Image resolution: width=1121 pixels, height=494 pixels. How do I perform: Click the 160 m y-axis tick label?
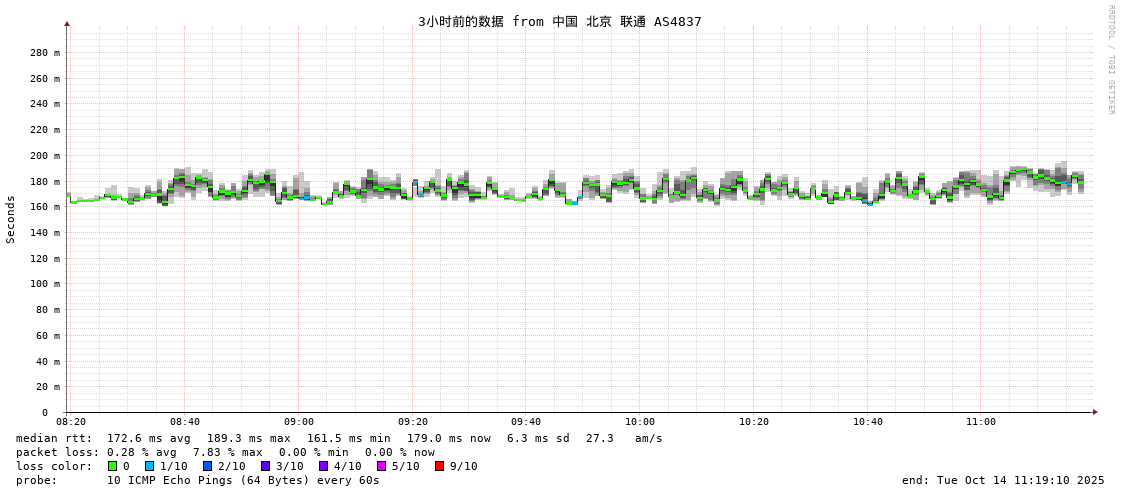click(45, 207)
